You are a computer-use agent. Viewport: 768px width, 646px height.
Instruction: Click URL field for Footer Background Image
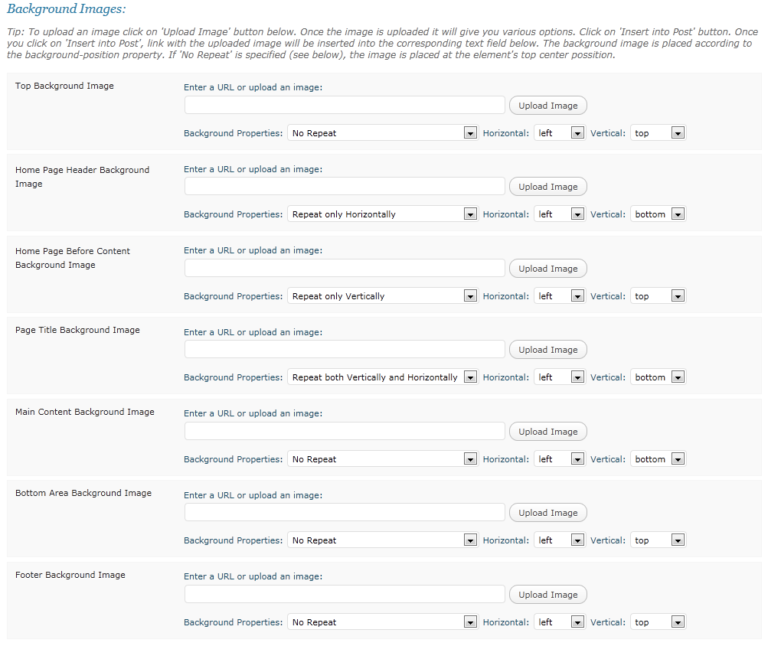pyautogui.click(x=344, y=594)
